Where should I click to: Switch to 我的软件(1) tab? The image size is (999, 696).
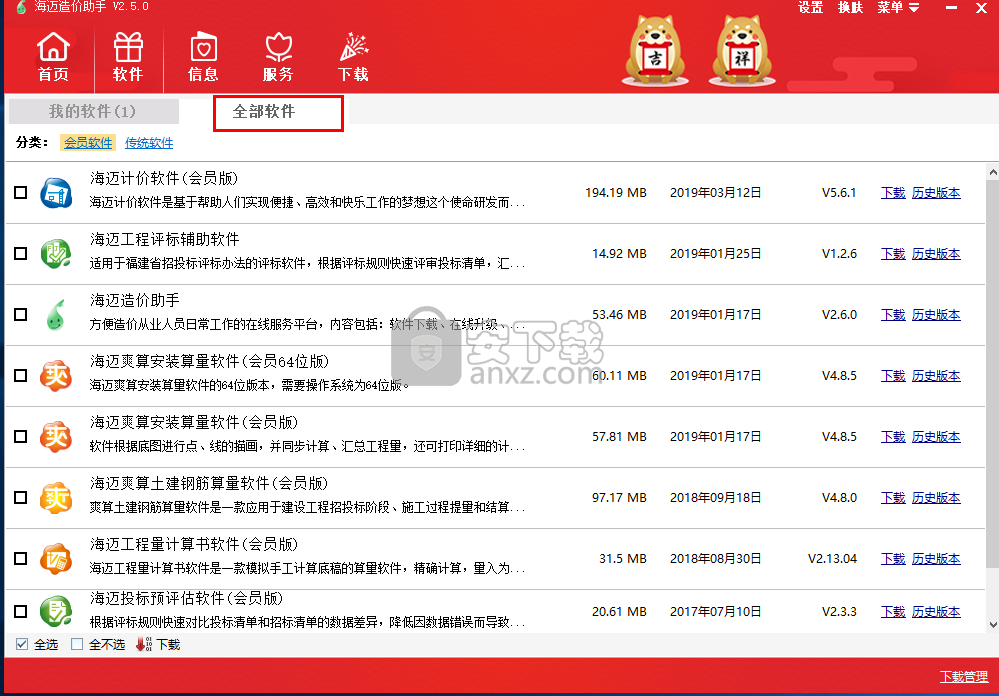tap(93, 112)
